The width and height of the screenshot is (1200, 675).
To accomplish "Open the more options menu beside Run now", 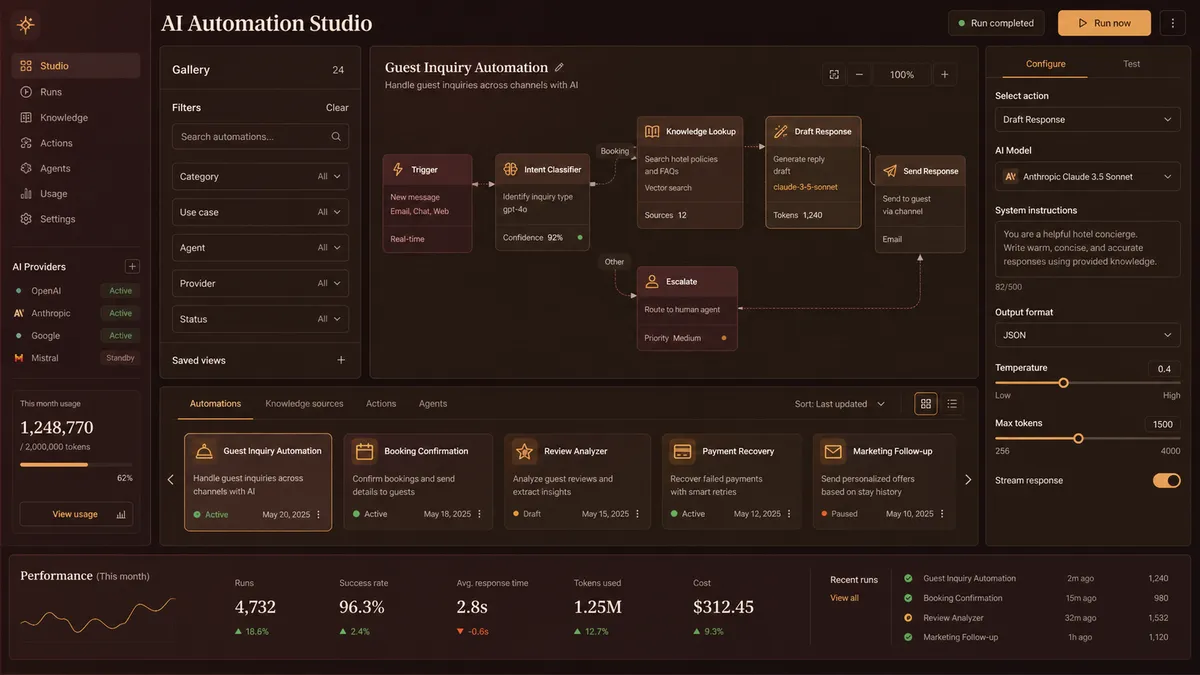I will (1172, 23).
